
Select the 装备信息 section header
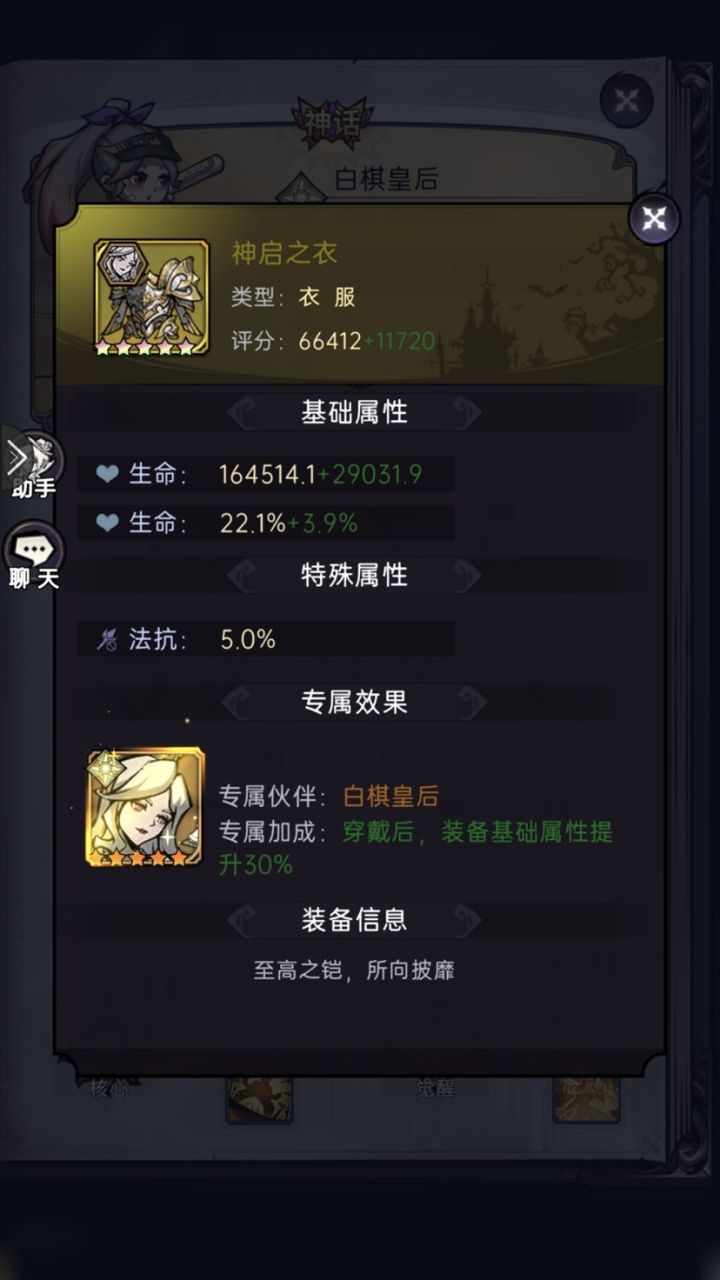354,919
